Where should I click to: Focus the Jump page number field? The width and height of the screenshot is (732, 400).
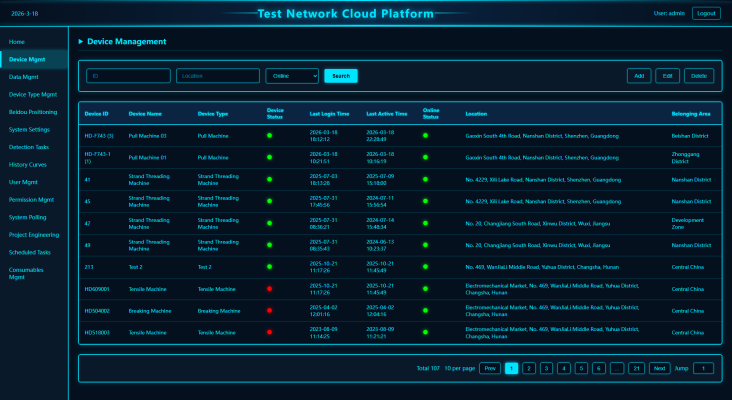click(x=704, y=368)
